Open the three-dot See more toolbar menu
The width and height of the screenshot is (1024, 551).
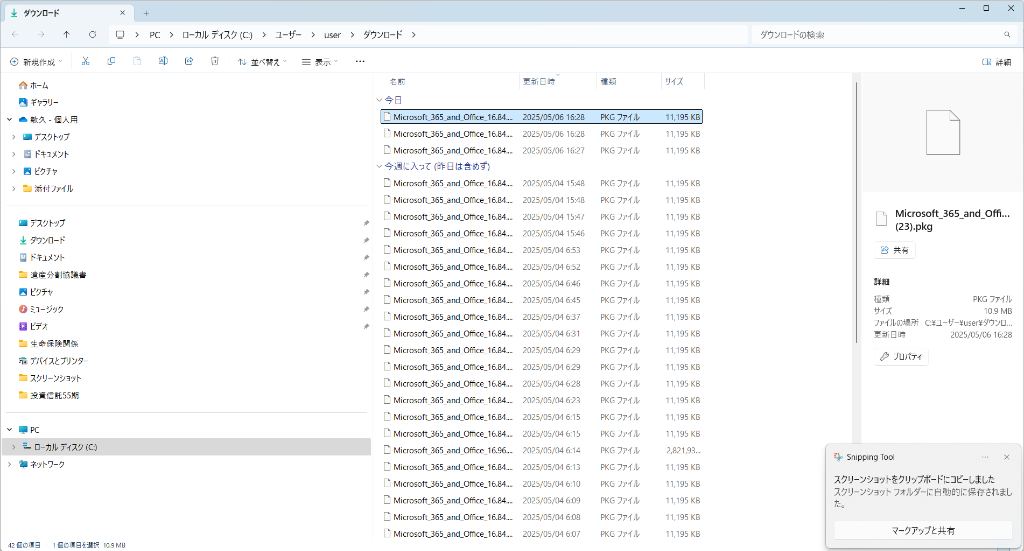(360, 61)
